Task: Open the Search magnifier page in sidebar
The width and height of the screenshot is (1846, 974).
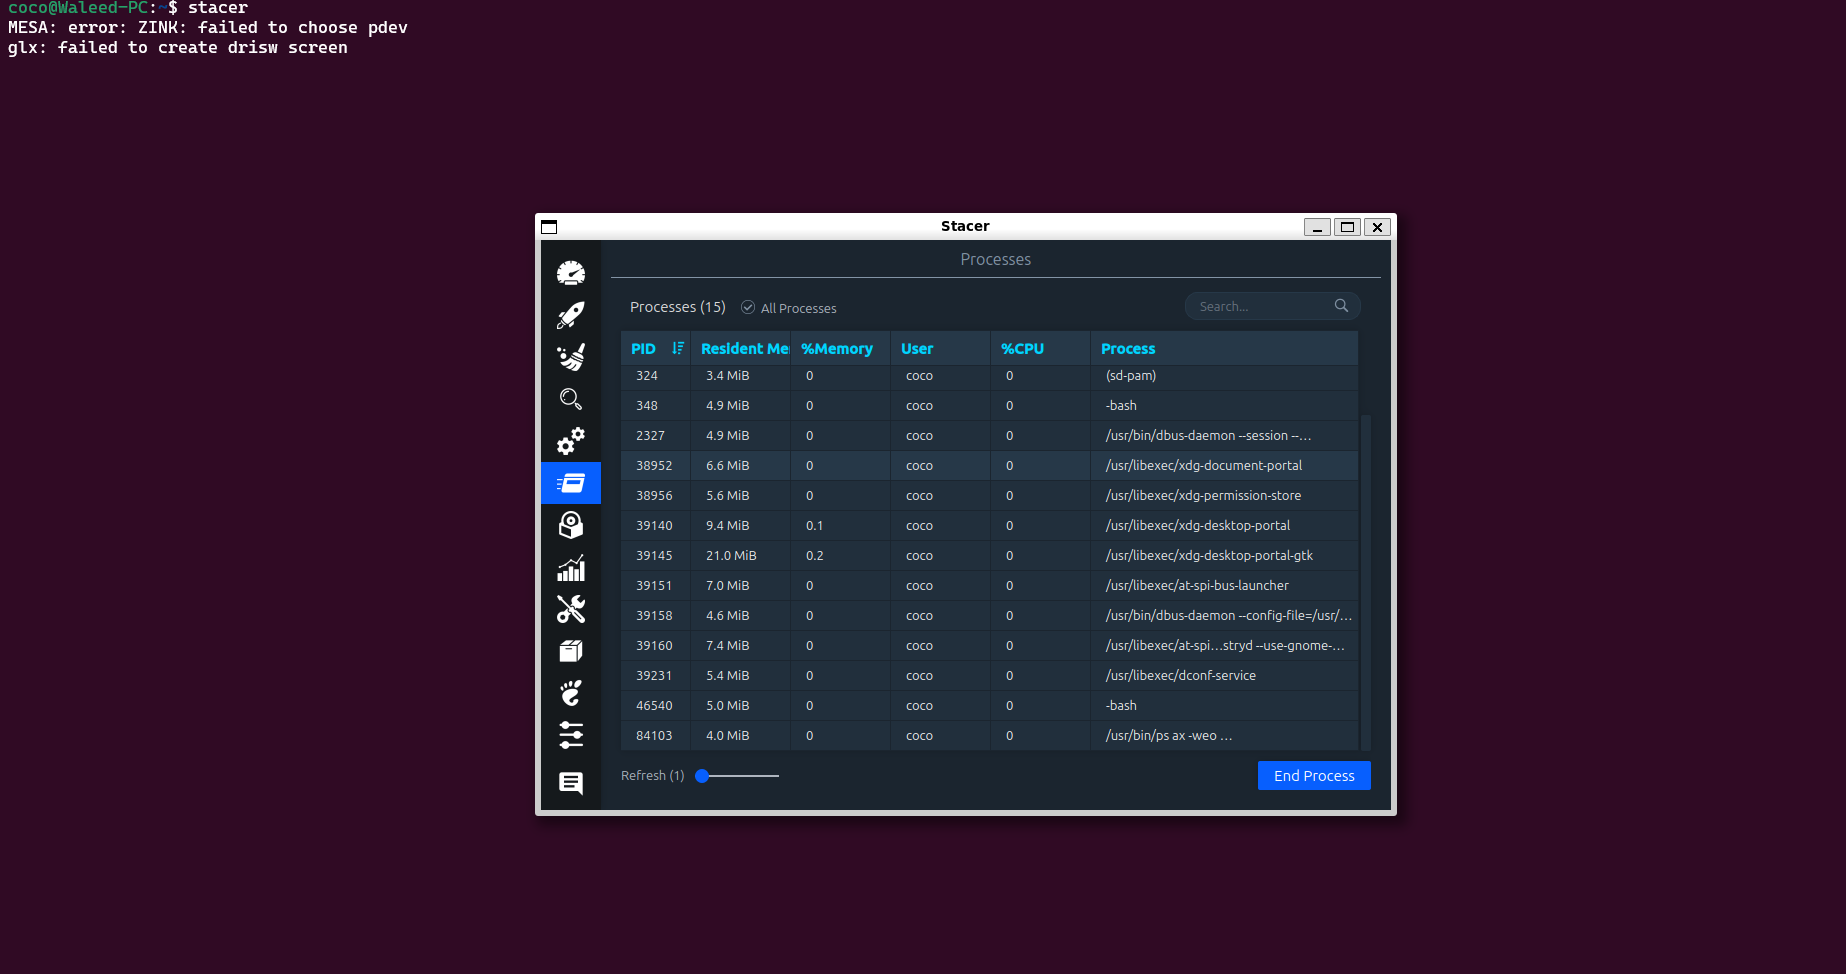Action: [x=571, y=399]
